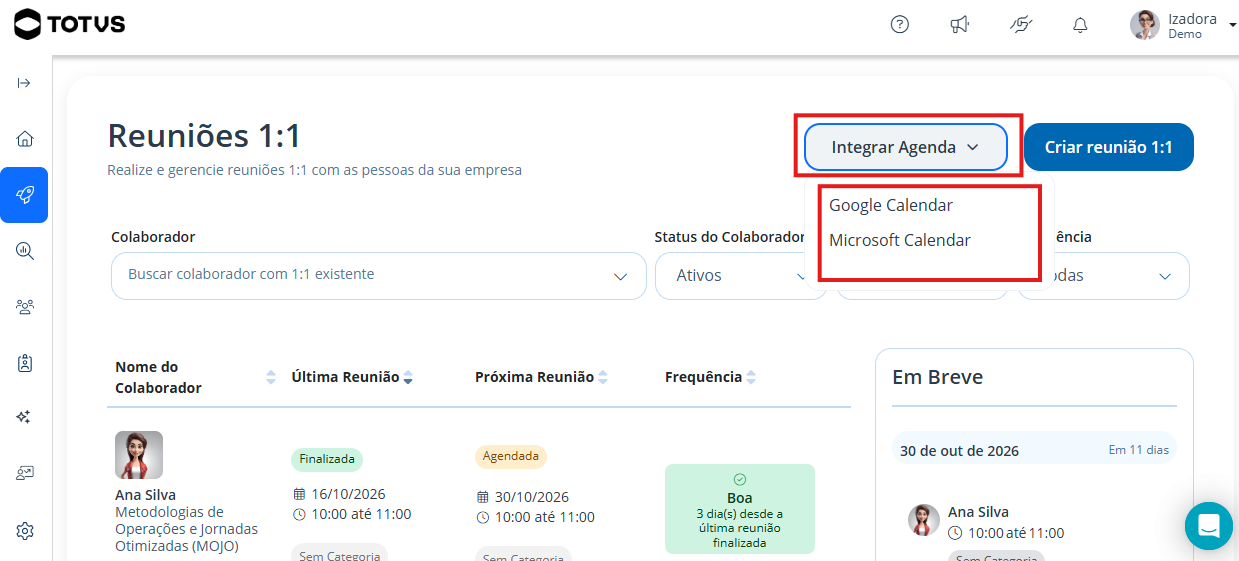Viewport: 1239px width, 561px height.
Task: Click the handshake icon in header
Action: [x=1020, y=25]
